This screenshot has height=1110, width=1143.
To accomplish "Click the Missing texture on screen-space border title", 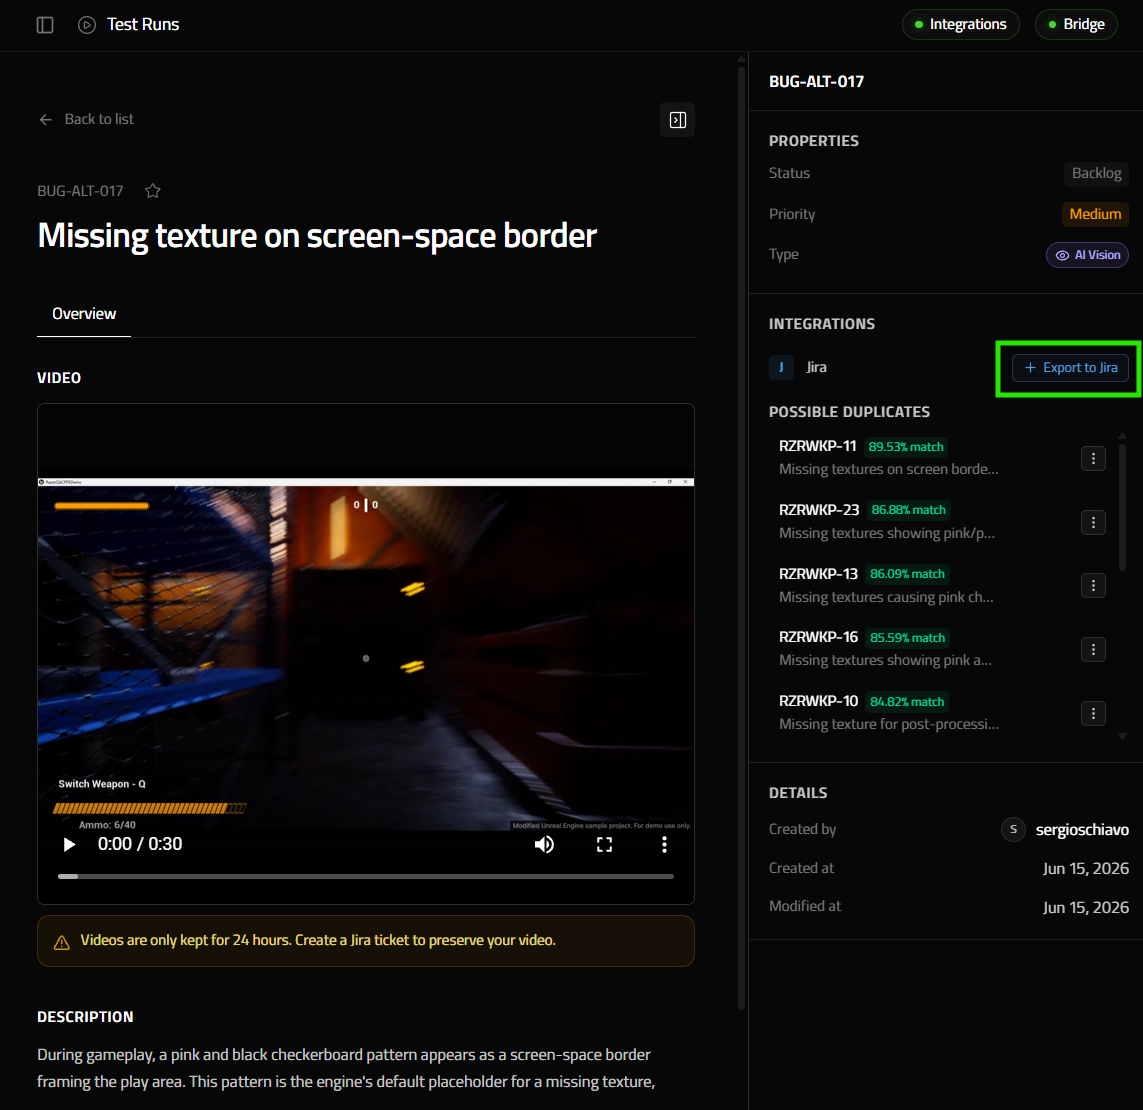I will tap(317, 236).
